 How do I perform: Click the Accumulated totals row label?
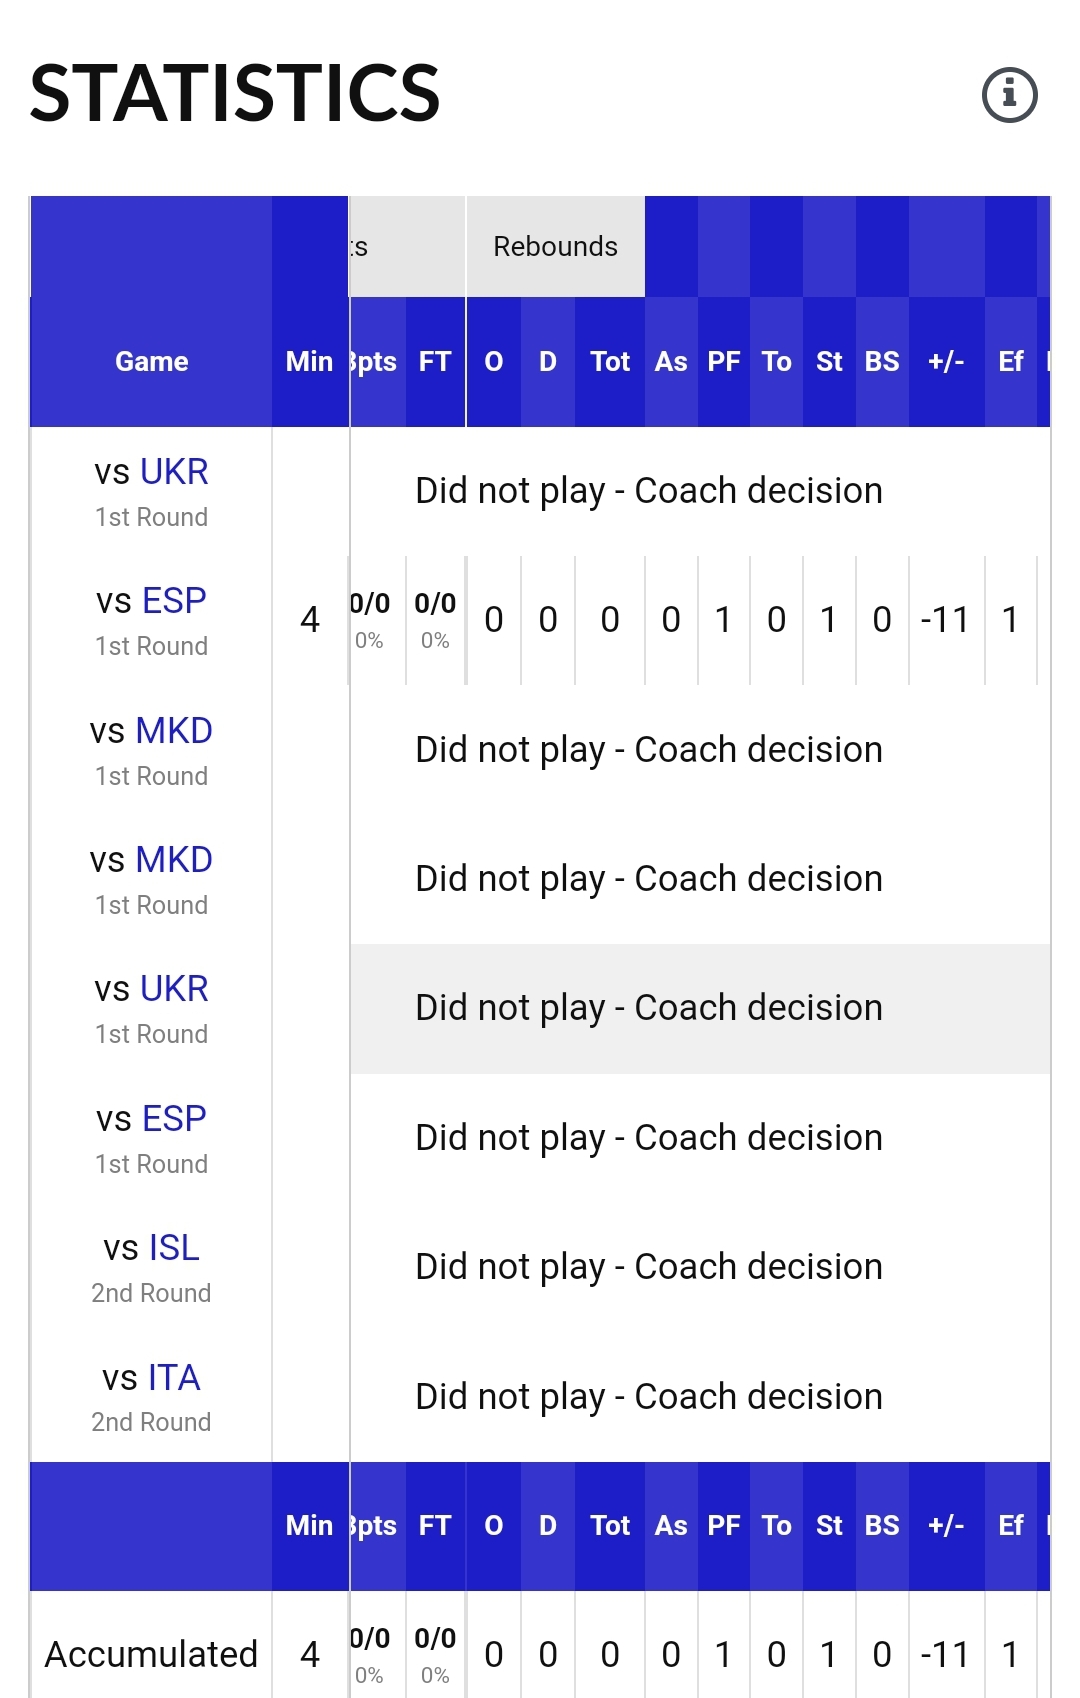click(151, 1655)
